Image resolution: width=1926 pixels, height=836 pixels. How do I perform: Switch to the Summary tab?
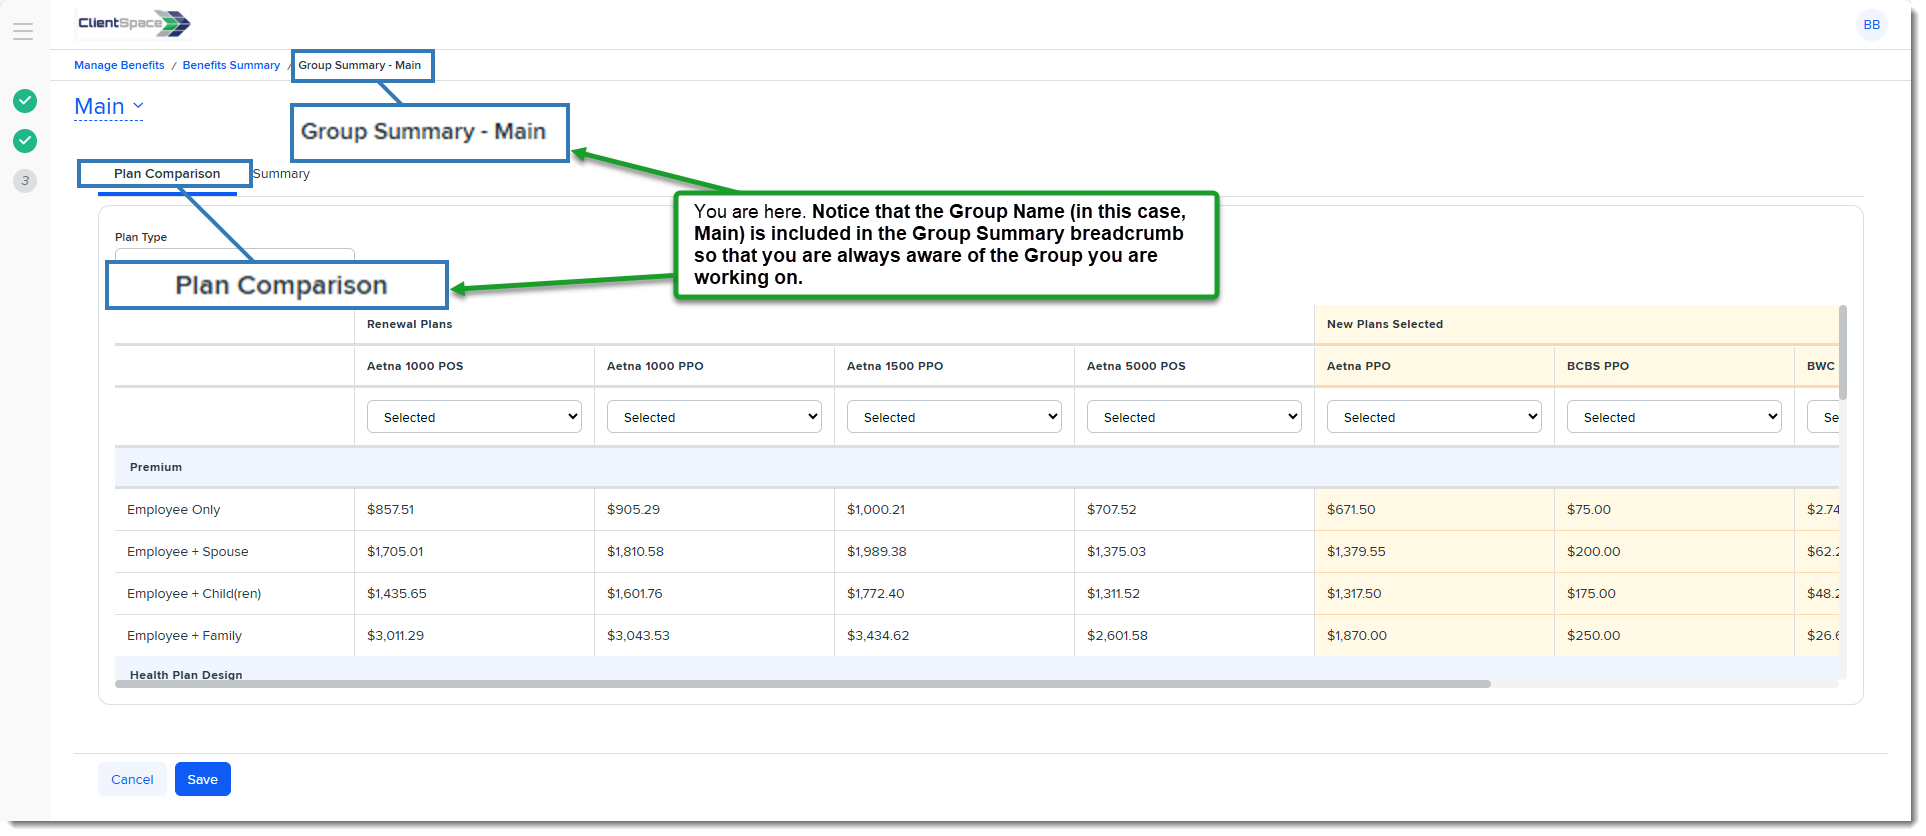point(281,174)
